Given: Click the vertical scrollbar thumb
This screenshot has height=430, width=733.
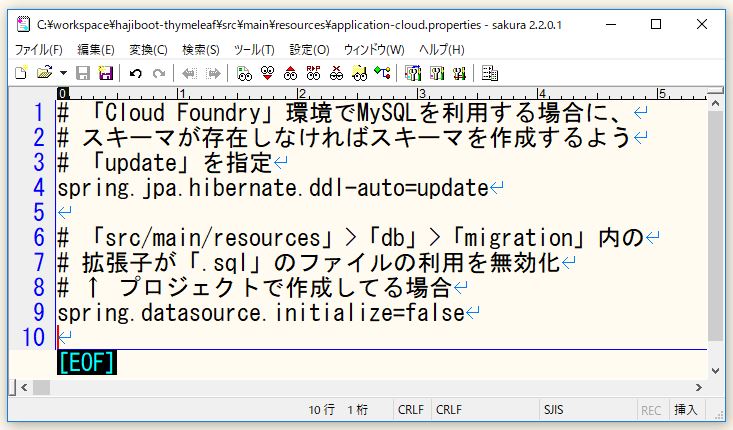Looking at the screenshot, I should click(x=715, y=226).
